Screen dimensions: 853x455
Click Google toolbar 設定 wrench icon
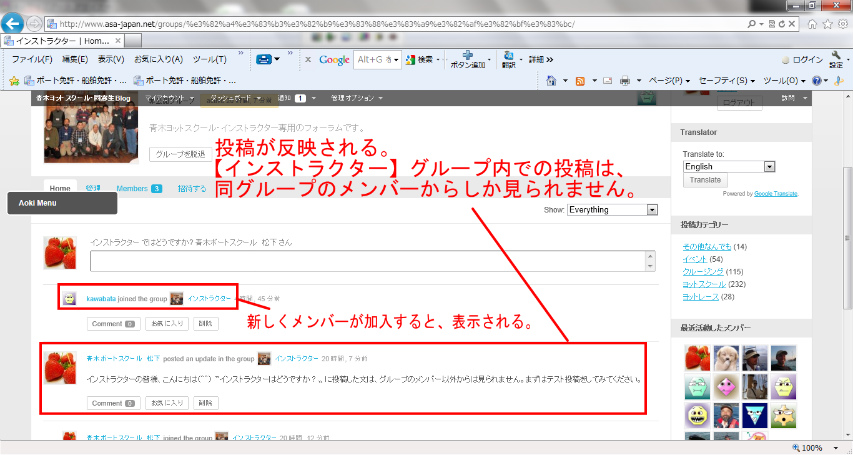tap(836, 59)
